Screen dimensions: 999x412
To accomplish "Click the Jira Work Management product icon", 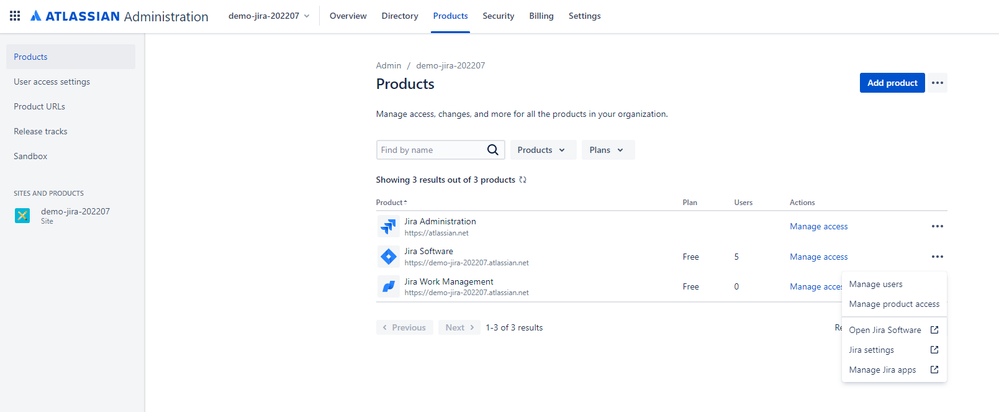I will [388, 287].
